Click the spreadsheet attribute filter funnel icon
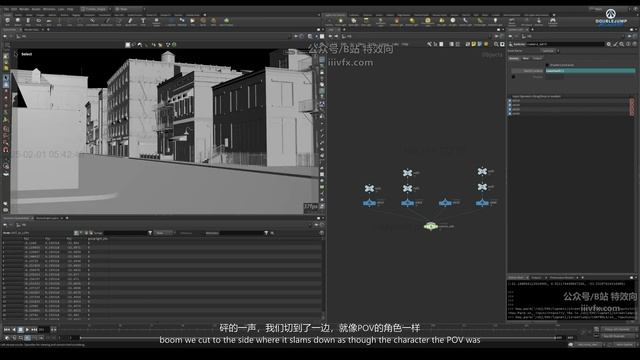 (266, 233)
